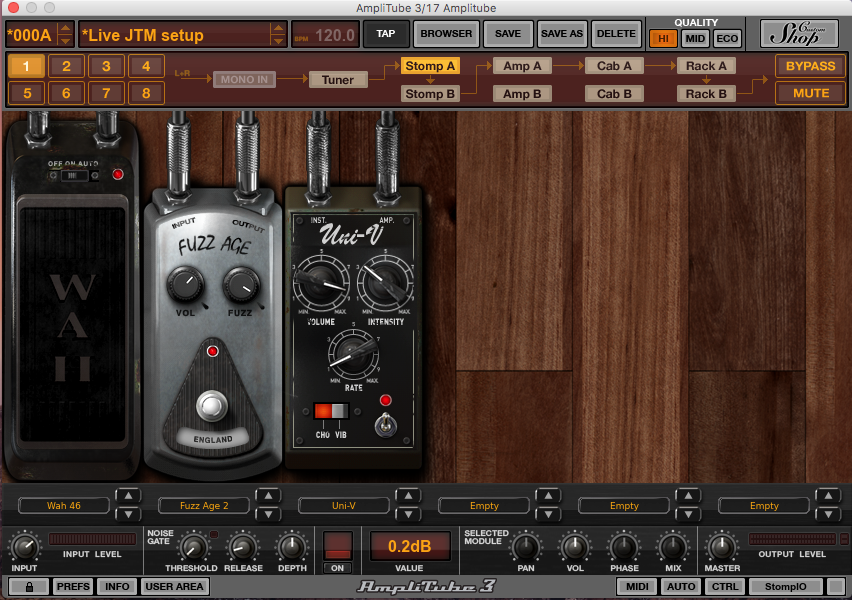Open the MIDI settings button
The image size is (852, 600).
click(x=637, y=586)
